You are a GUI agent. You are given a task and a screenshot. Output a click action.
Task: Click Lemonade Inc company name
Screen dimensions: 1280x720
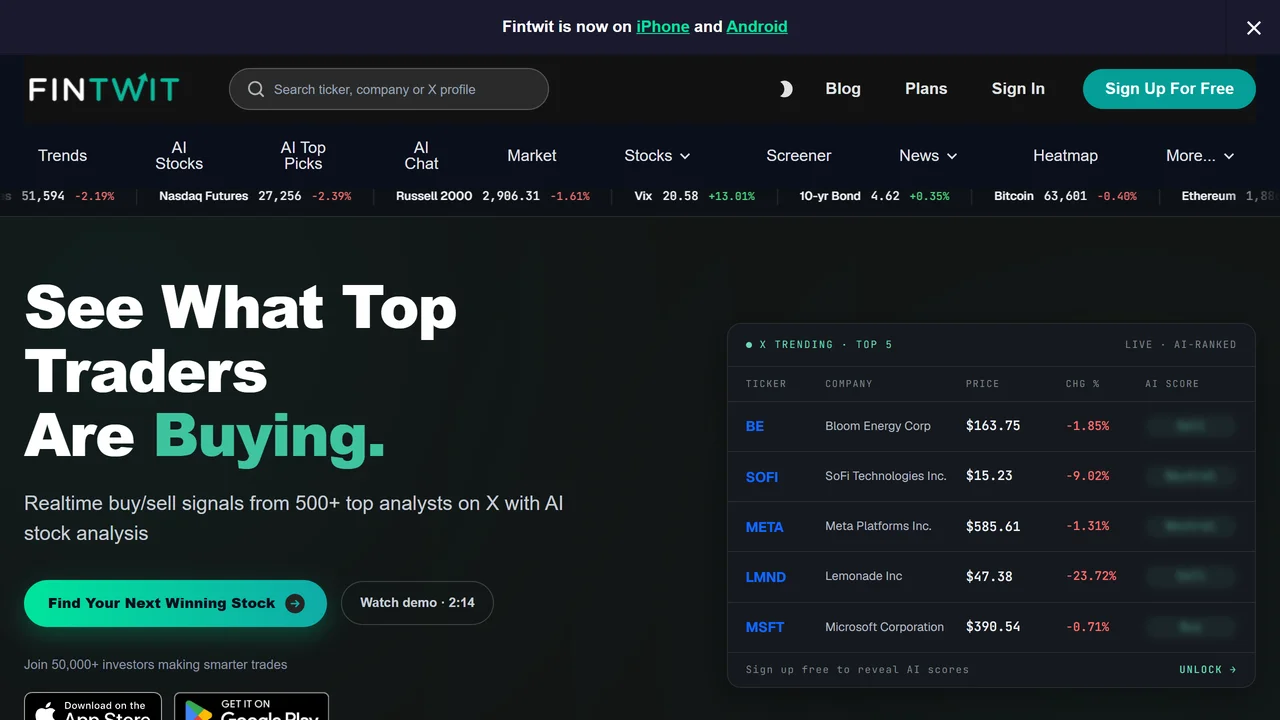[864, 576]
